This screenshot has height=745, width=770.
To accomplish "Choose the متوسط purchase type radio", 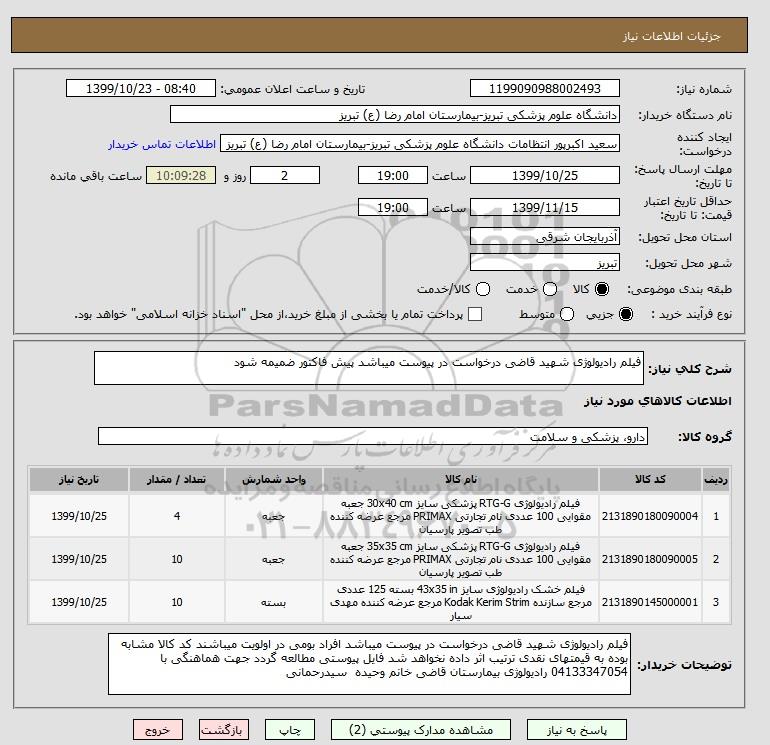I will click(x=567, y=314).
